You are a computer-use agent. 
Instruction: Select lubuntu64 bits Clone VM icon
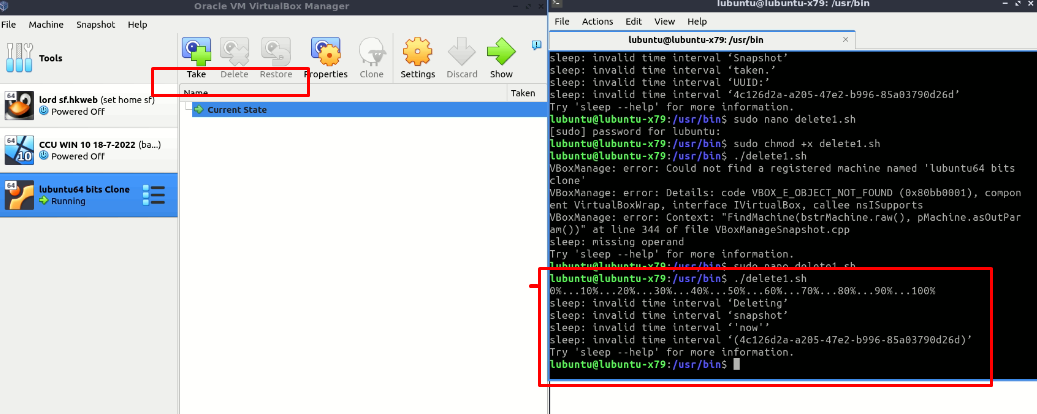19,195
